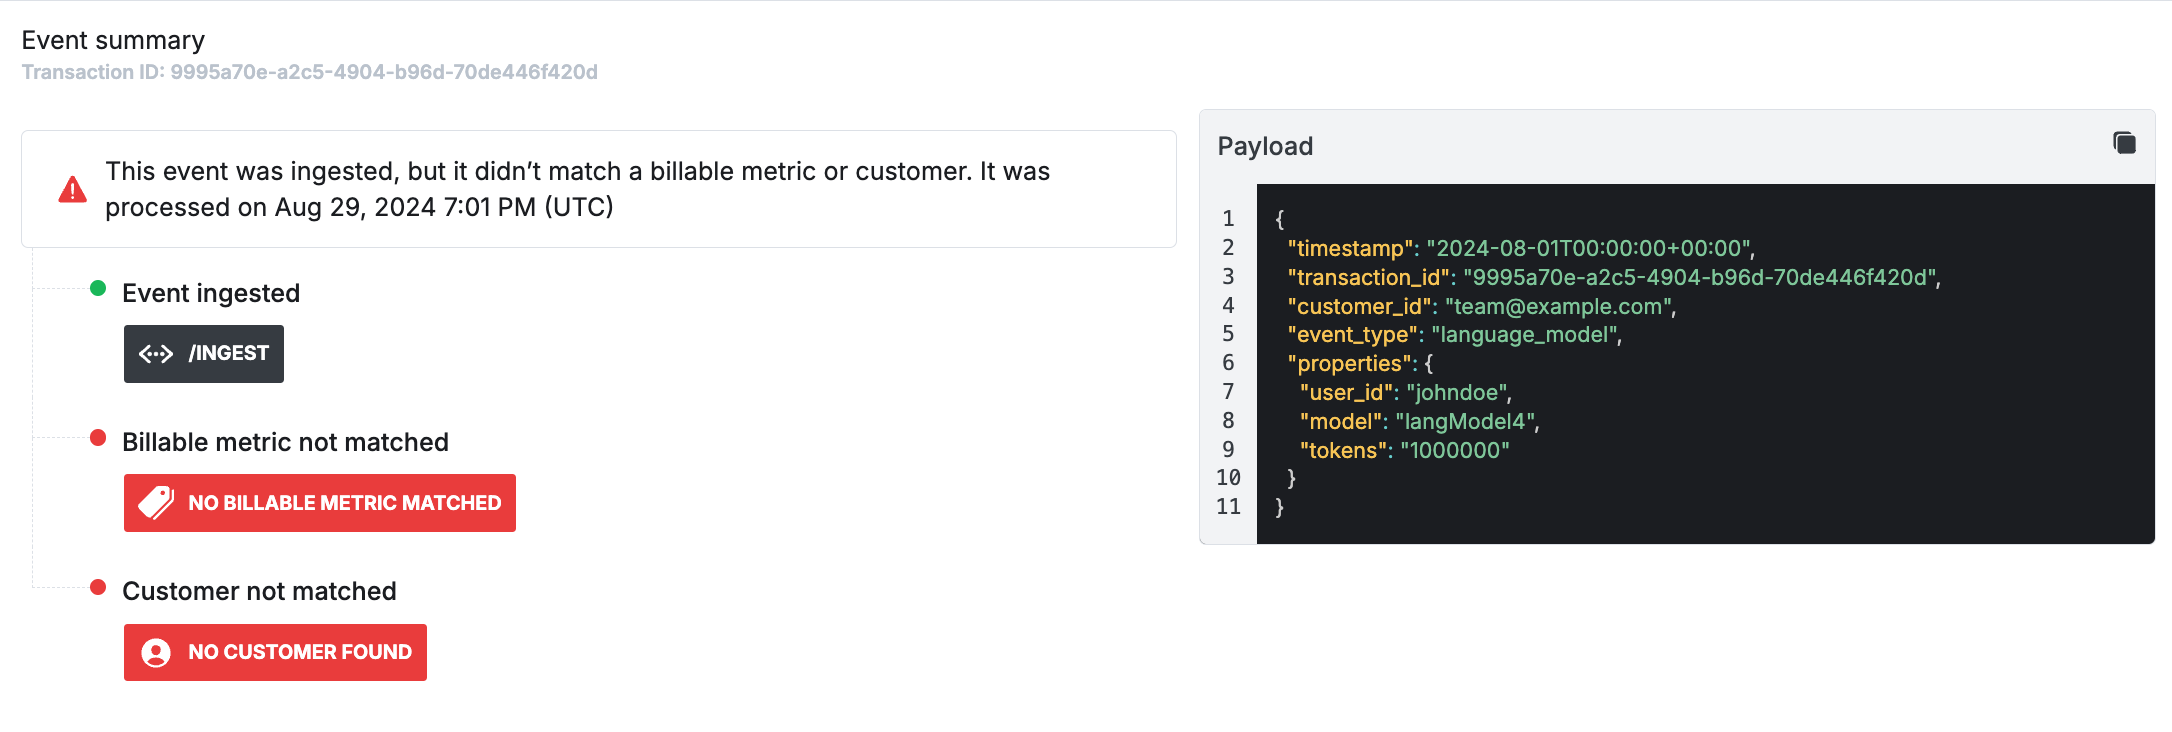Image resolution: width=2172 pixels, height=732 pixels.
Task: Click the red dot beside Customer not matched
Action: pos(98,587)
